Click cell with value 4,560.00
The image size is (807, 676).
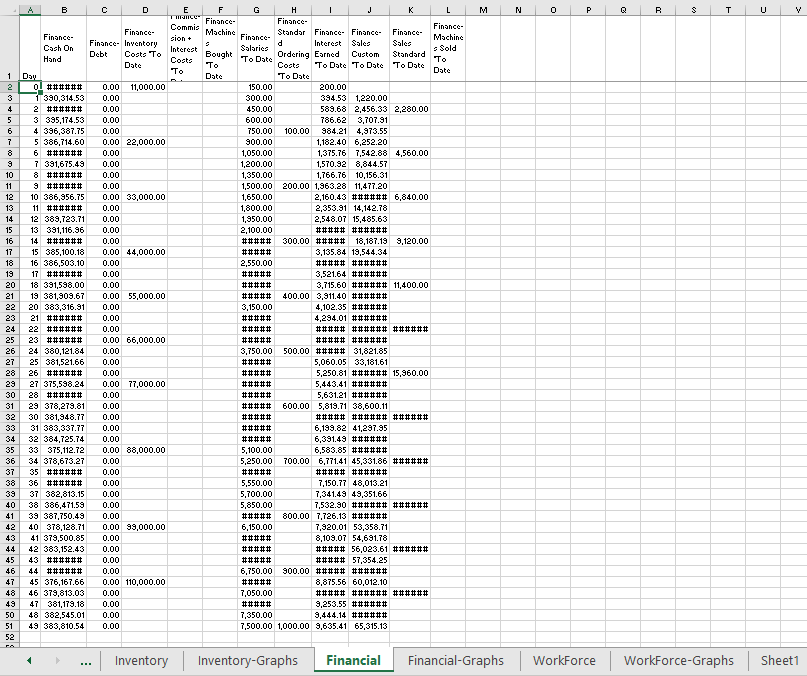[x=410, y=153]
